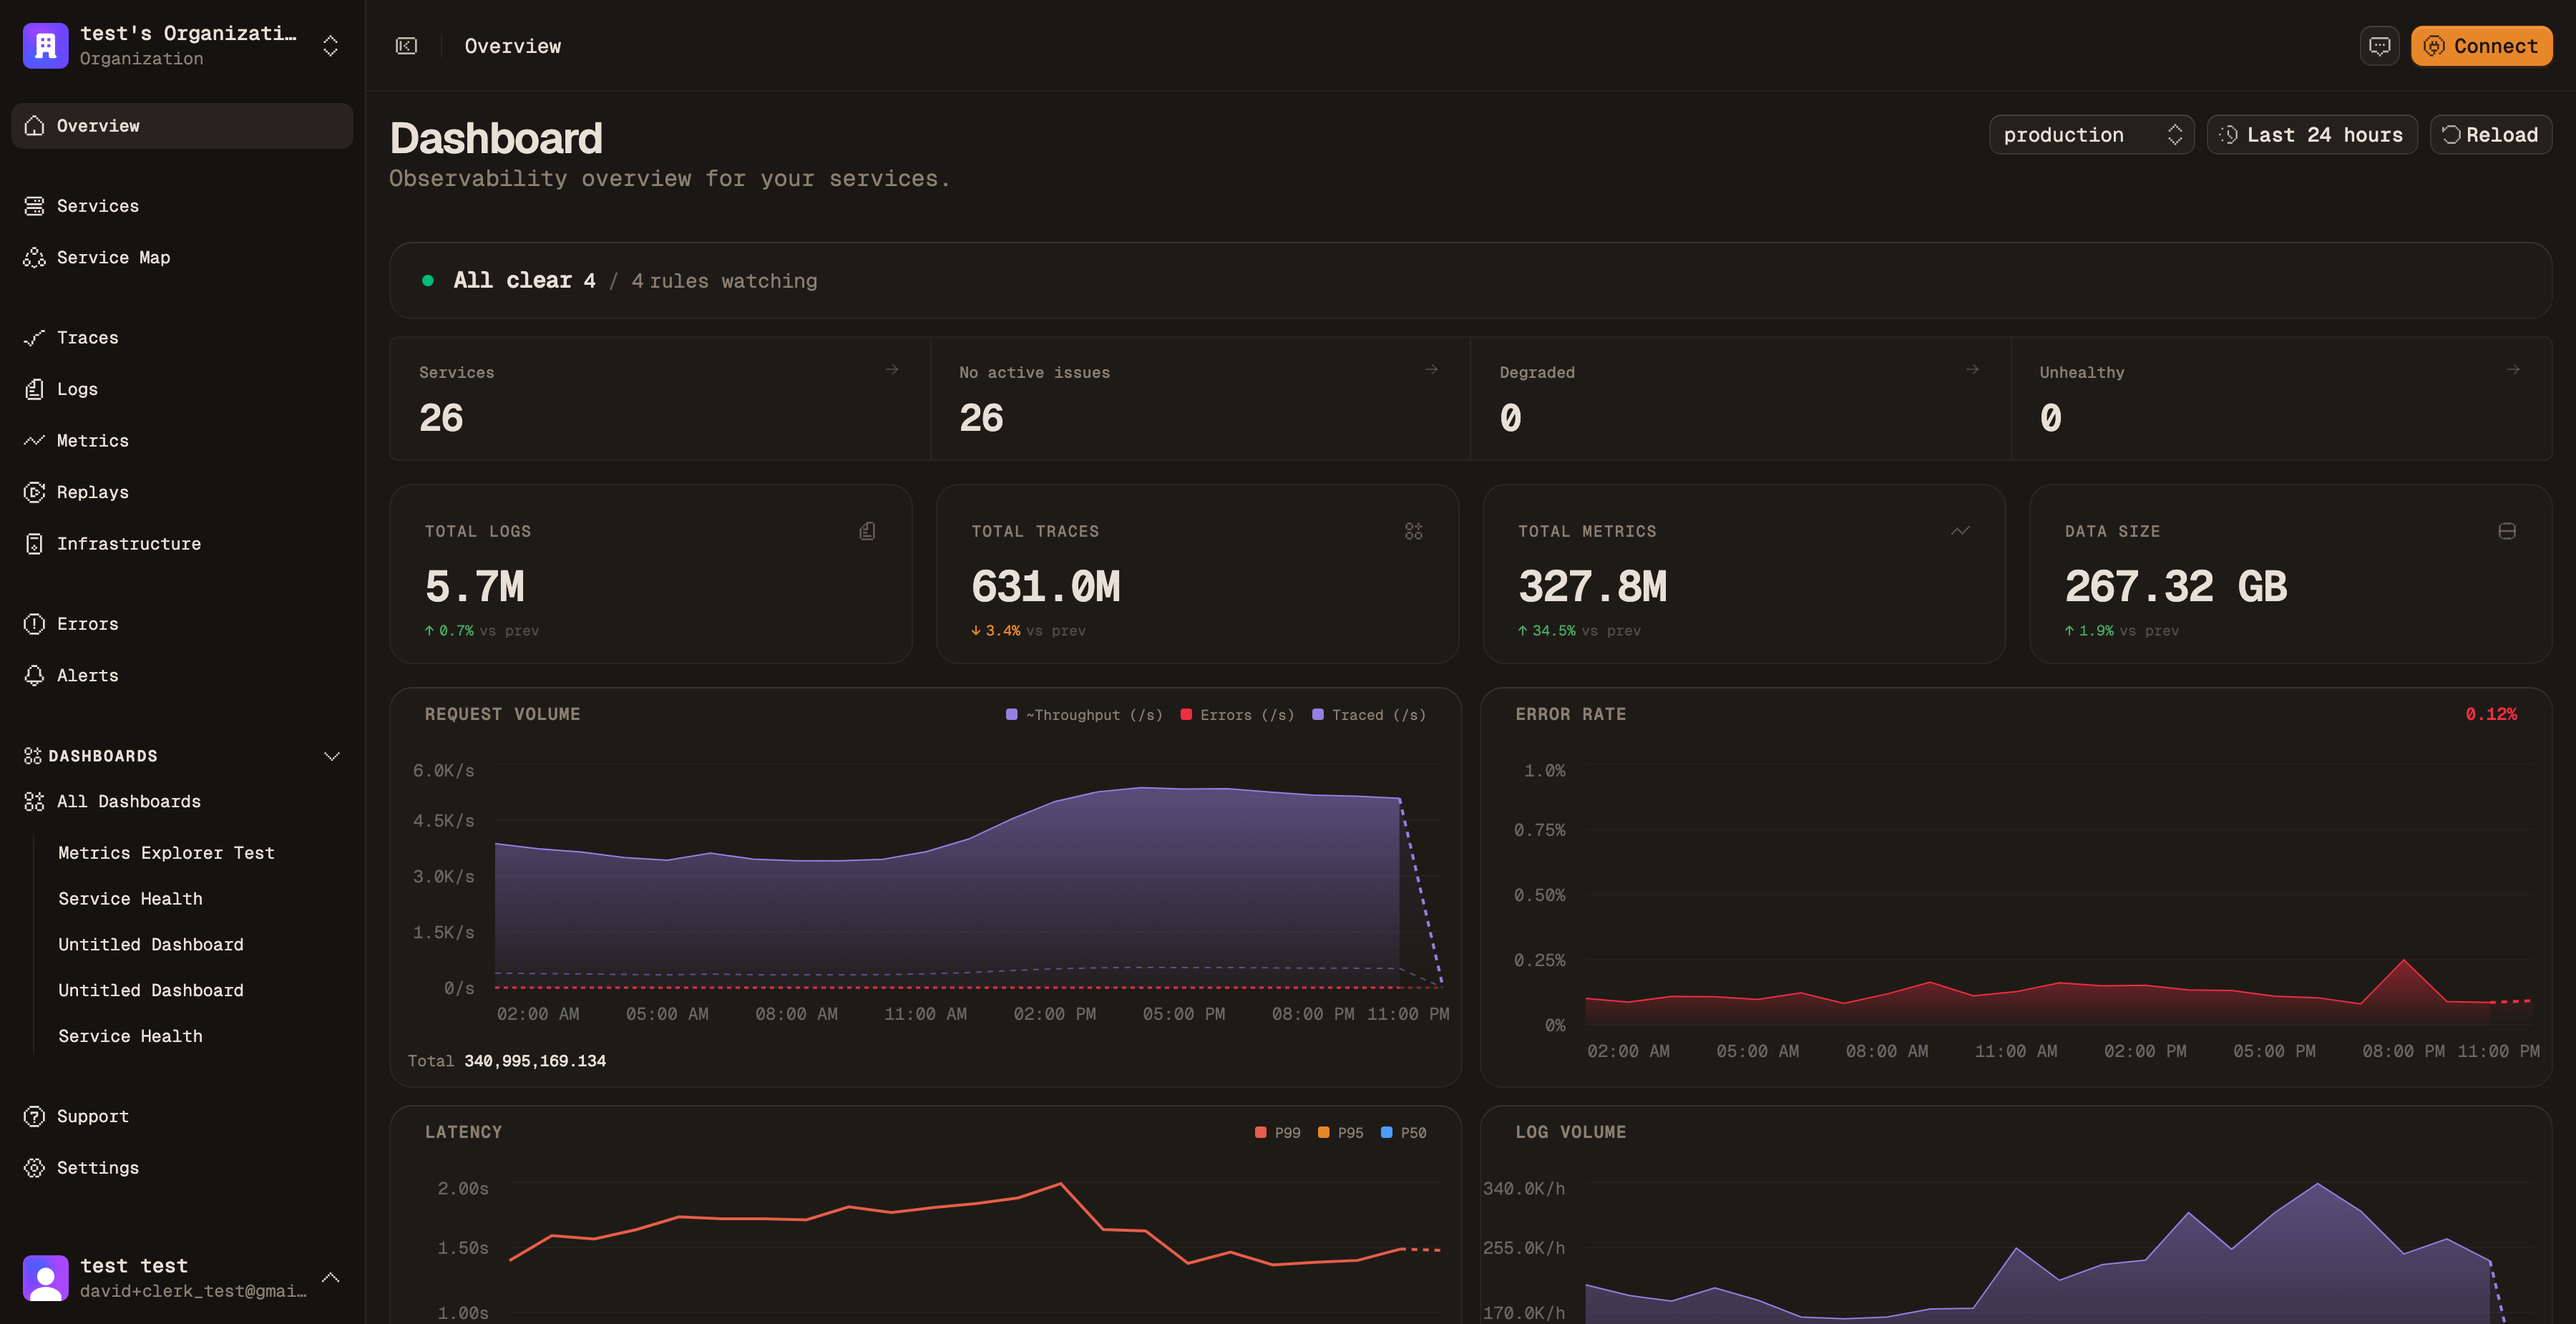Viewport: 2576px width, 1324px height.
Task: Click the Traces sidebar icon
Action: click(x=34, y=338)
